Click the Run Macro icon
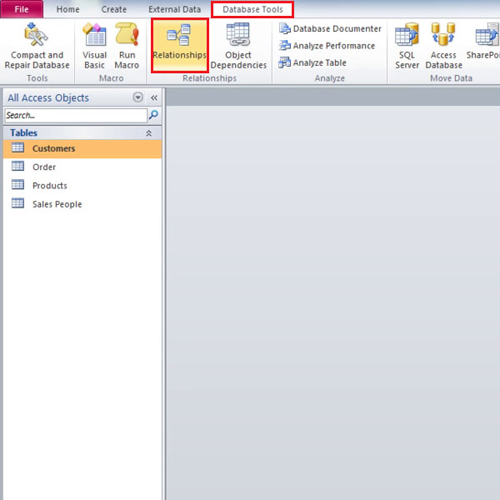Viewport: 500px width, 500px height. 127,46
